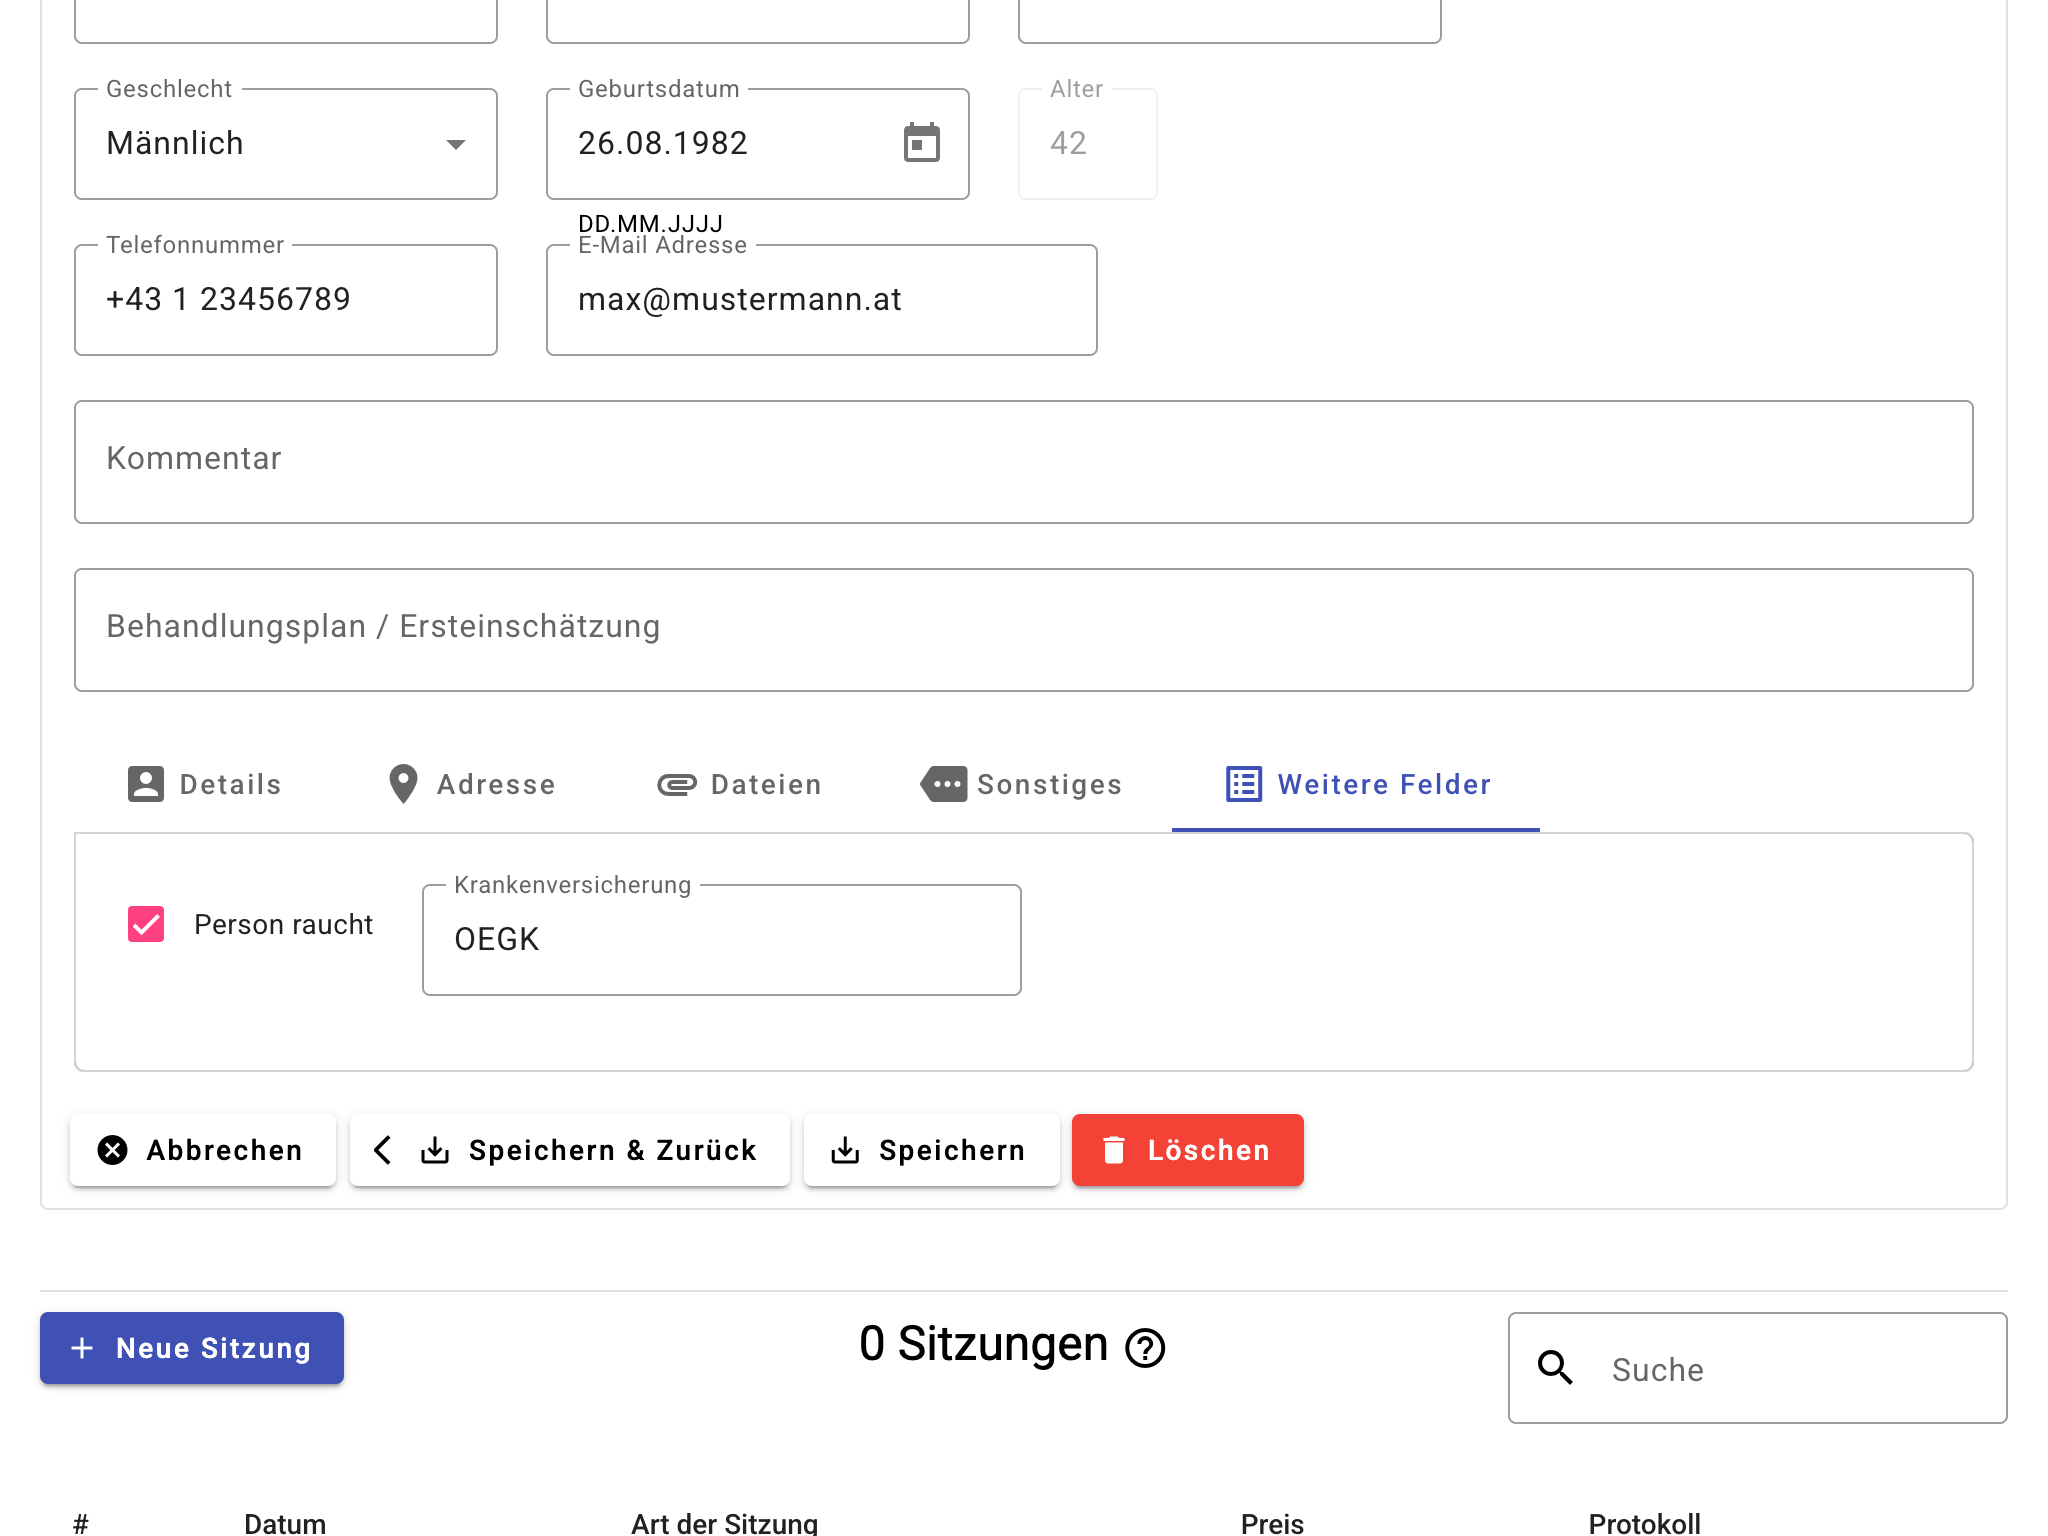Click the plus icon on Neue Sitzung
The width and height of the screenshot is (2048, 1536).
coord(83,1348)
